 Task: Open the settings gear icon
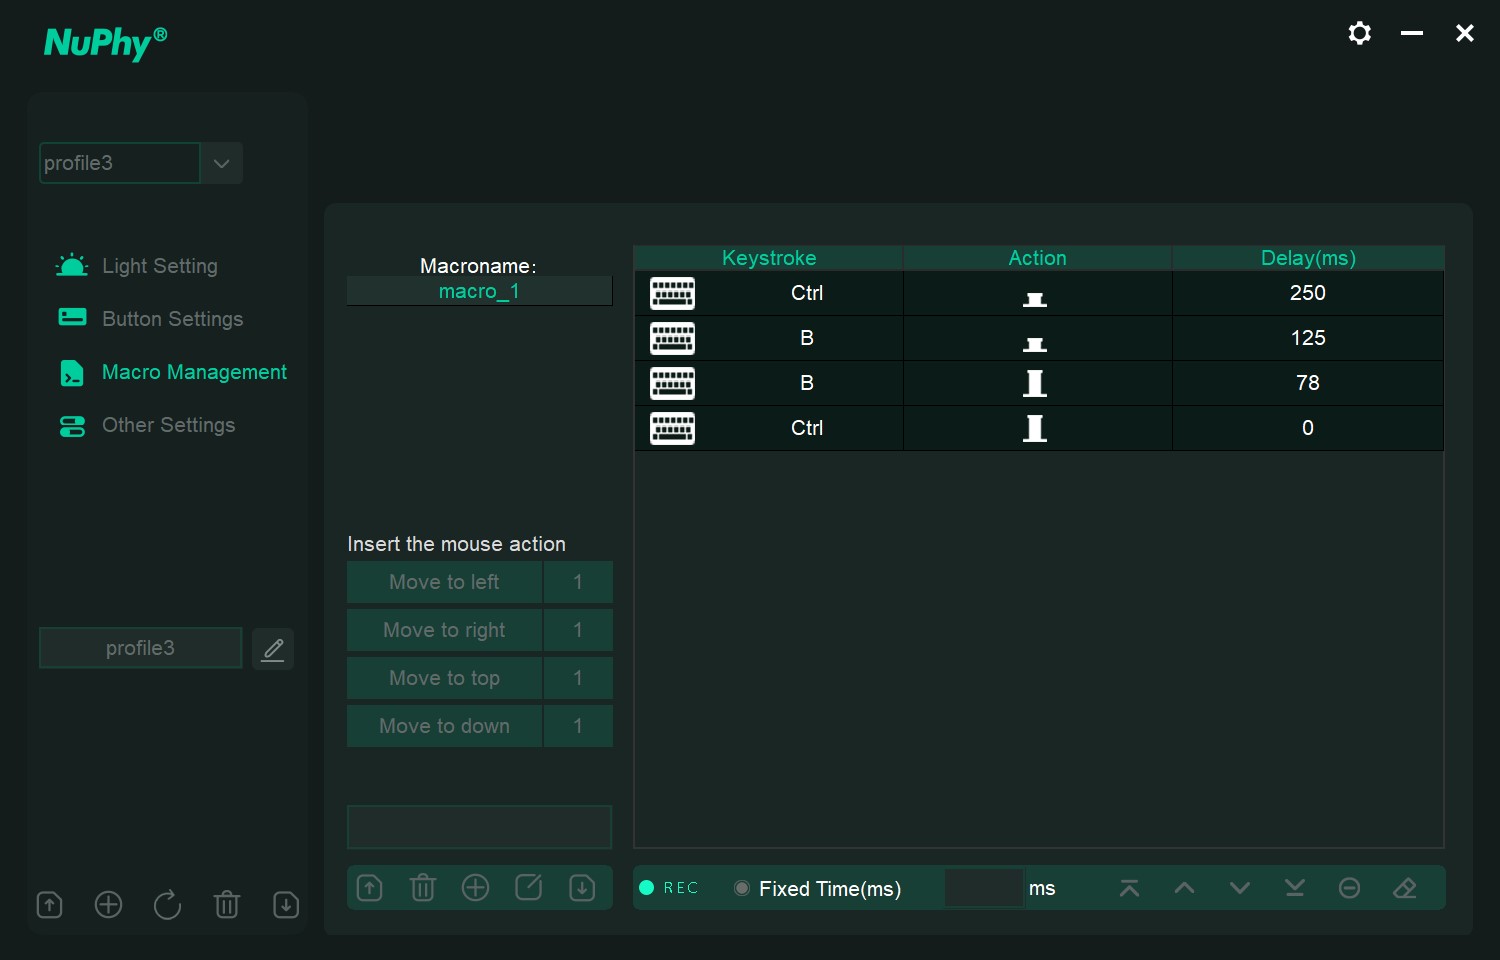point(1359,33)
